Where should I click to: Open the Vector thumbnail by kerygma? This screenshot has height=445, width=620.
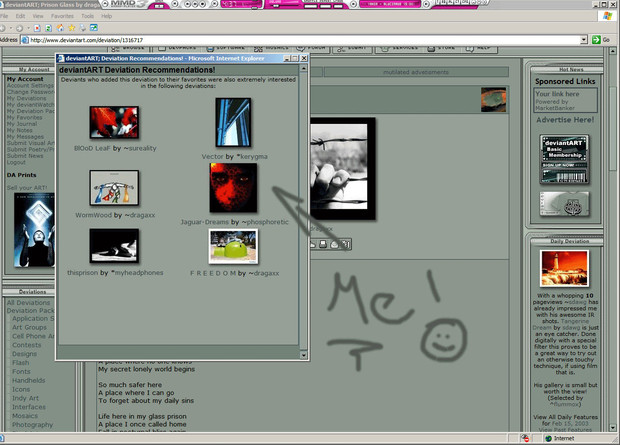click(x=233, y=123)
